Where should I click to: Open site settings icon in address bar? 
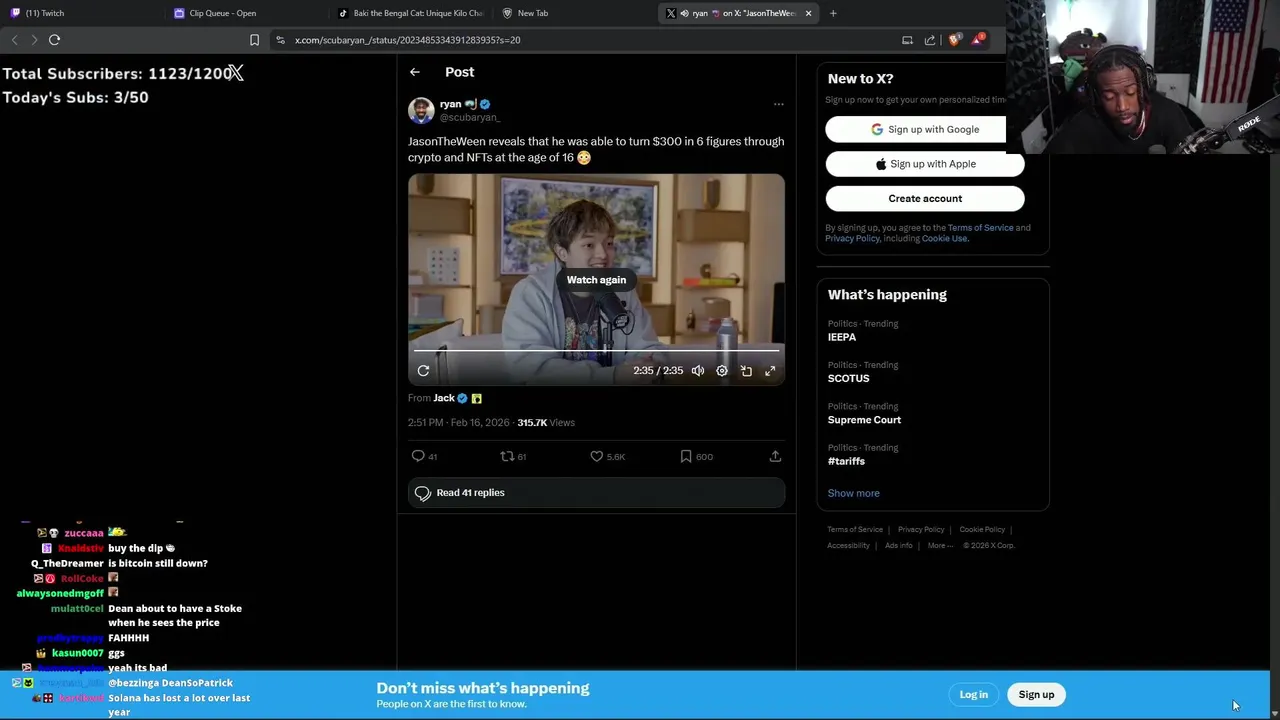[x=281, y=40]
